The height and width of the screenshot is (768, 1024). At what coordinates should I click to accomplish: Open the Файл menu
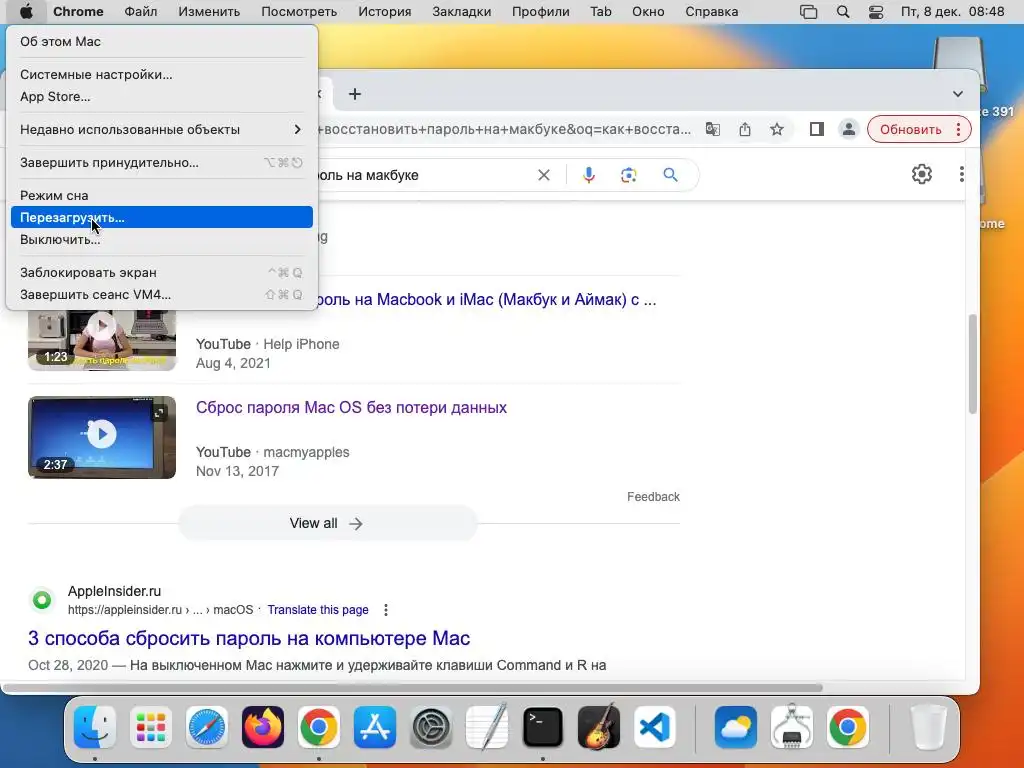pyautogui.click(x=140, y=12)
